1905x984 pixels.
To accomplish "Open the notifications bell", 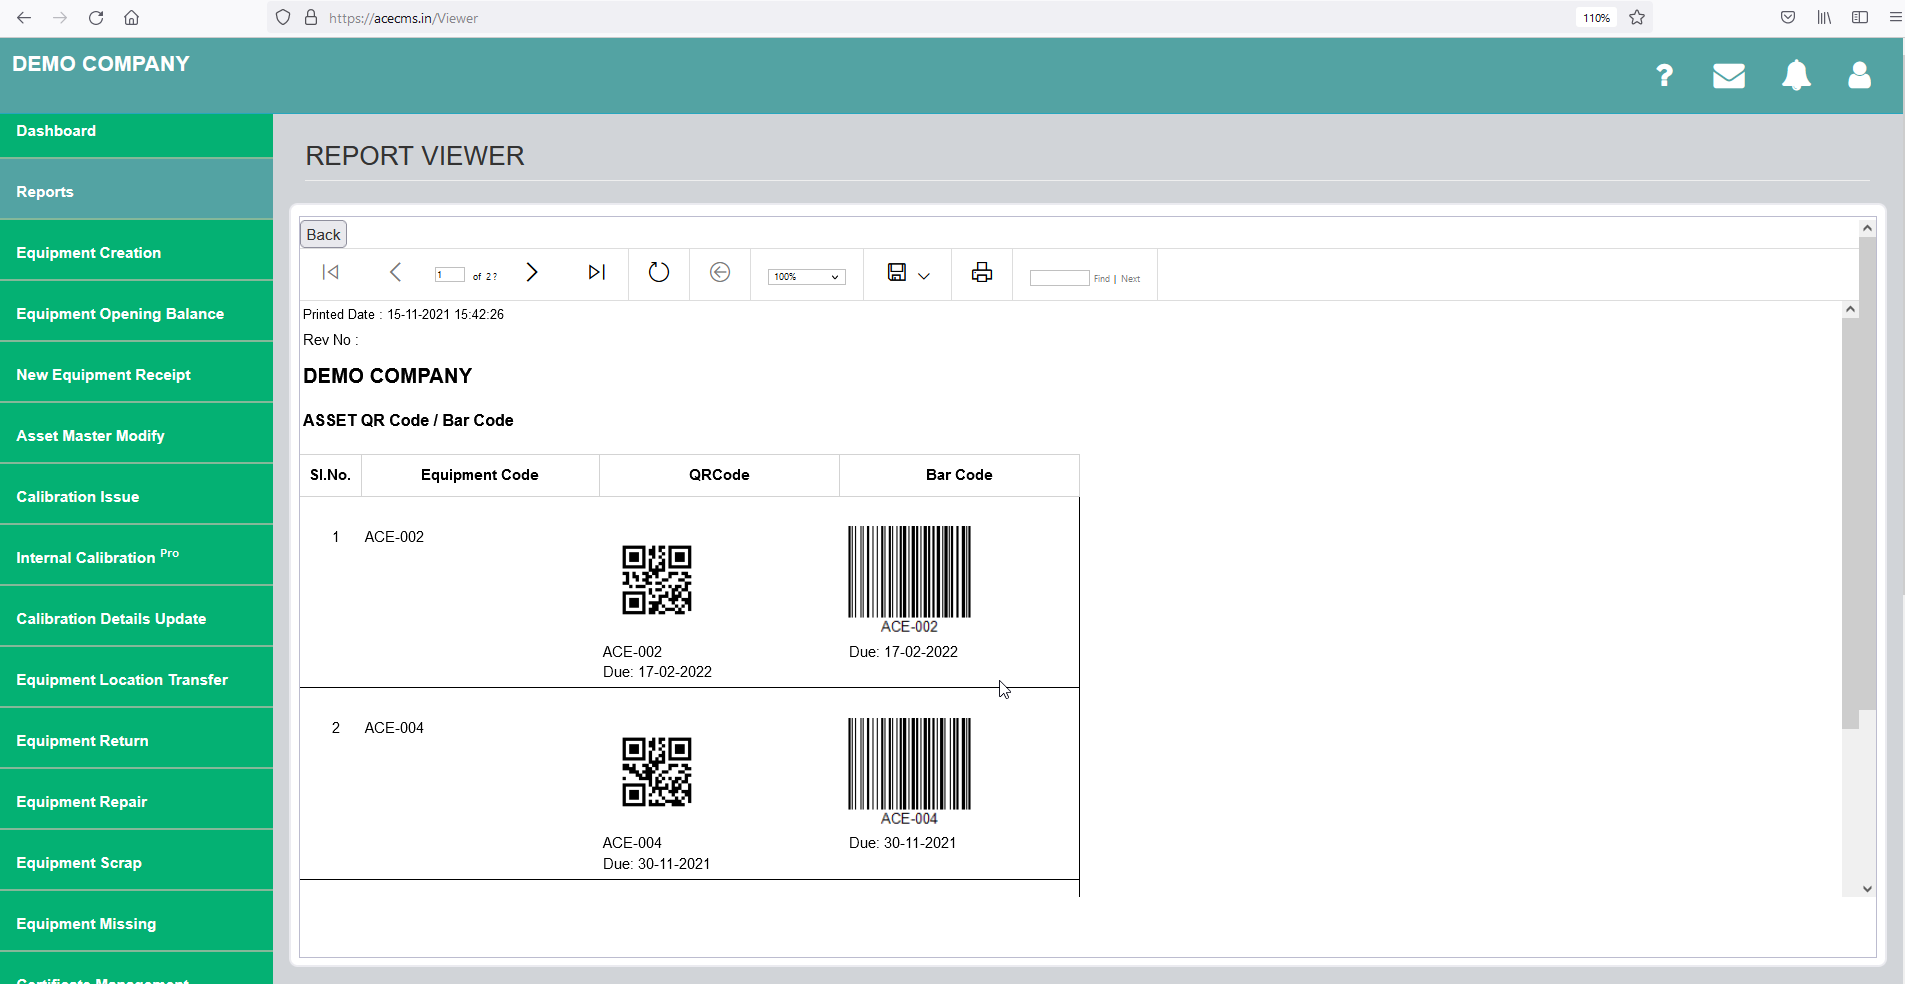I will [1796, 75].
